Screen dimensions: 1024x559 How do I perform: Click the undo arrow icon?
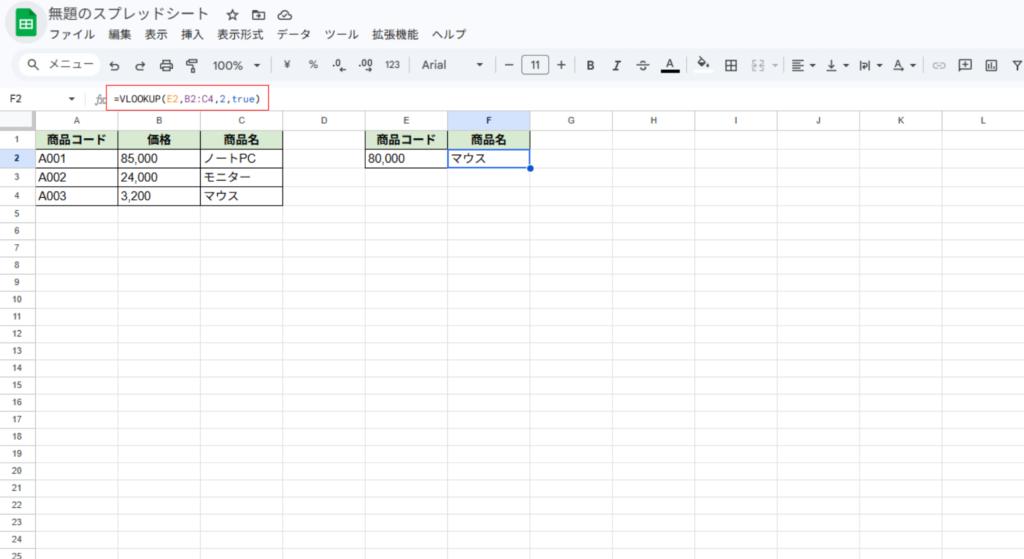(114, 65)
